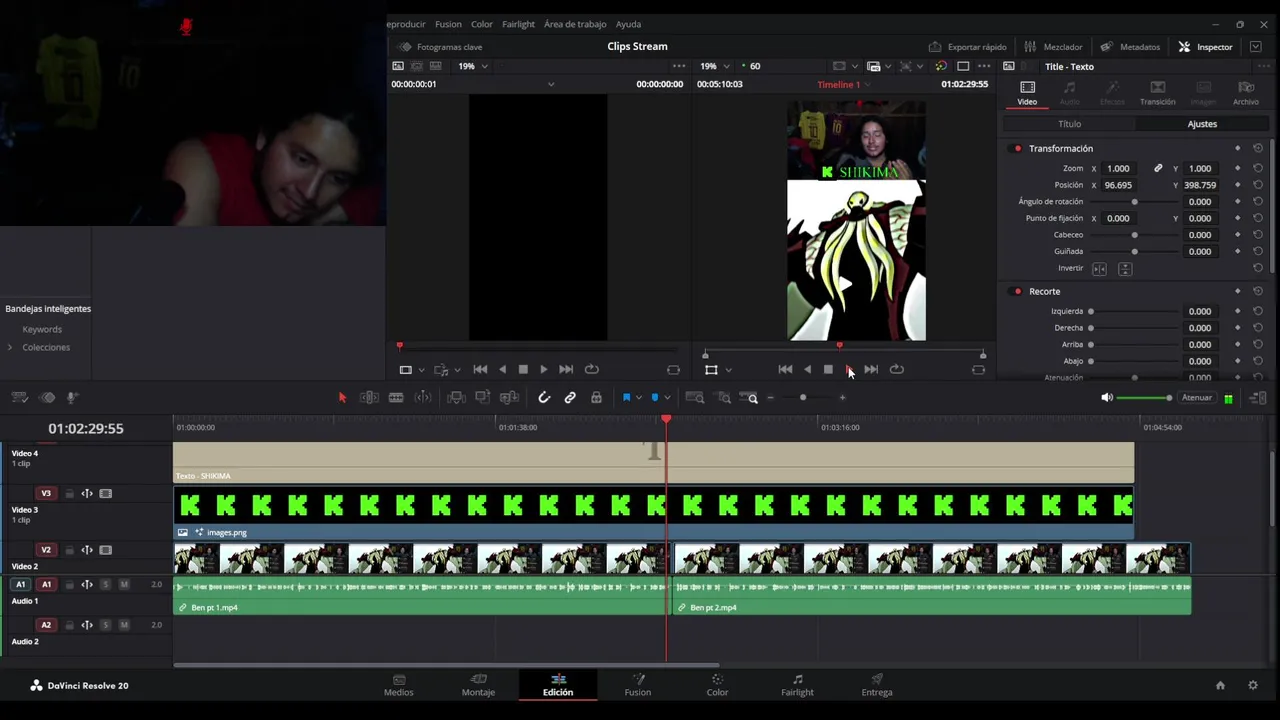This screenshot has width=1280, height=720.
Task: Select the Título sub-tab
Action: pos(1069,124)
